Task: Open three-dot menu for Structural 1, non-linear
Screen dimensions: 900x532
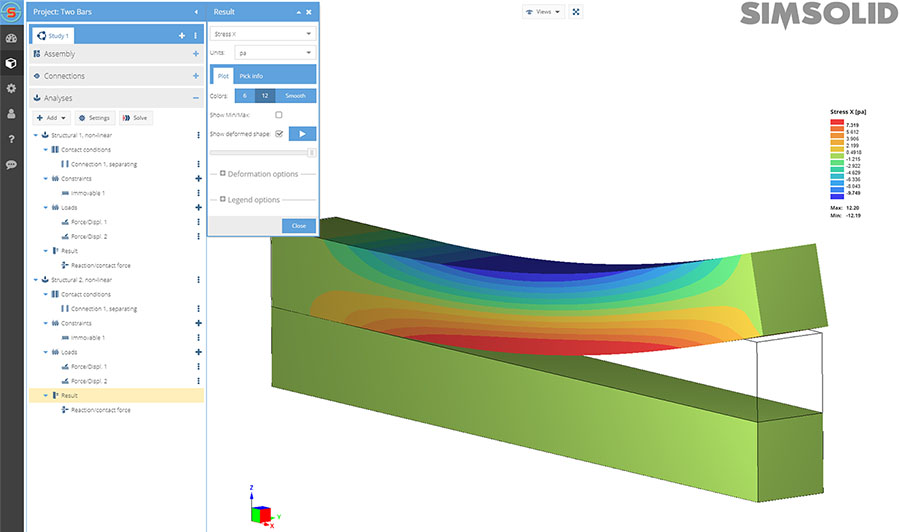Action: [198, 134]
